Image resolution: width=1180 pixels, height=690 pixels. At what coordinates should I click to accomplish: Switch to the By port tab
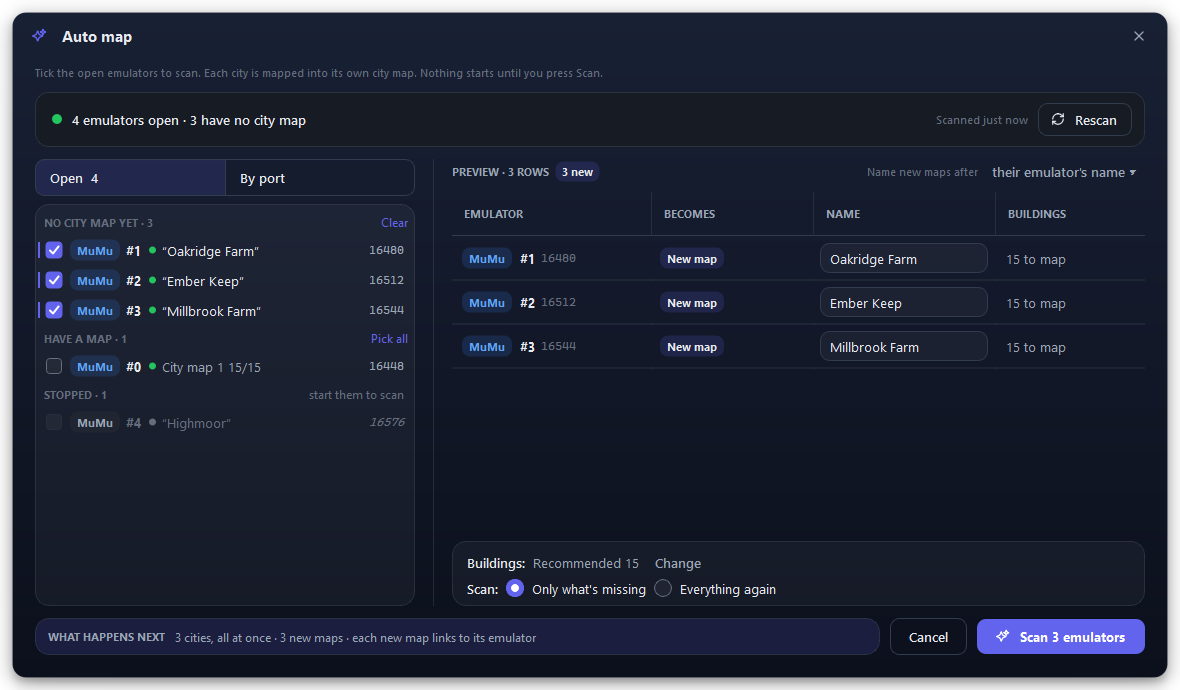[320, 178]
